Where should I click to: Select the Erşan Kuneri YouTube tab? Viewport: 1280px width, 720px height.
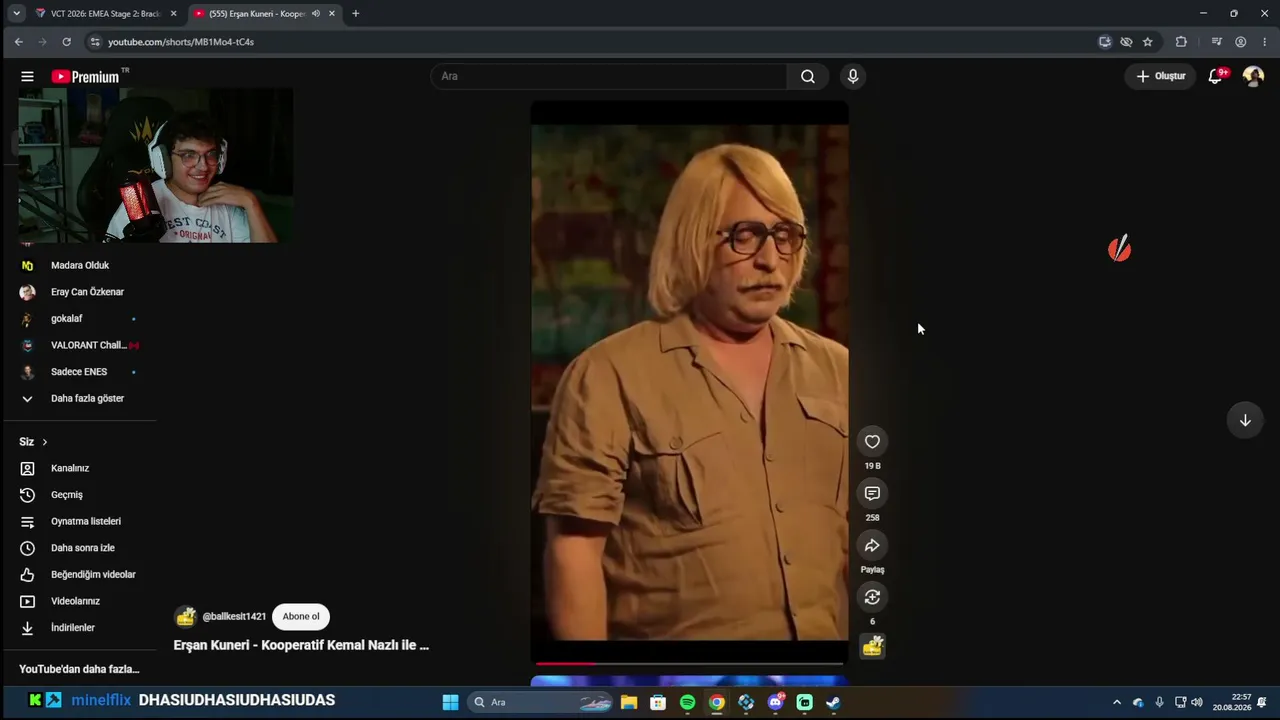tap(255, 13)
